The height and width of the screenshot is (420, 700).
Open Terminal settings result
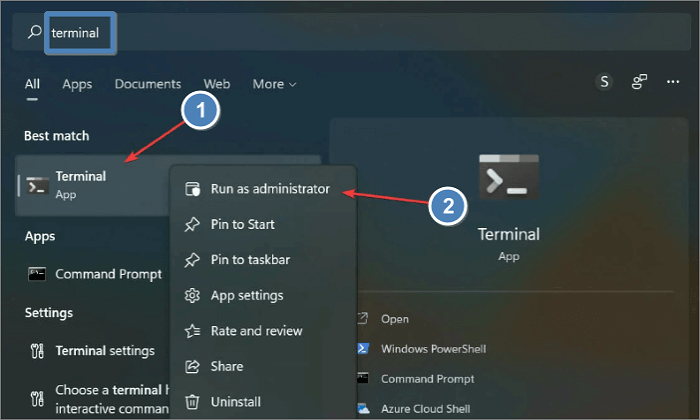(x=93, y=351)
